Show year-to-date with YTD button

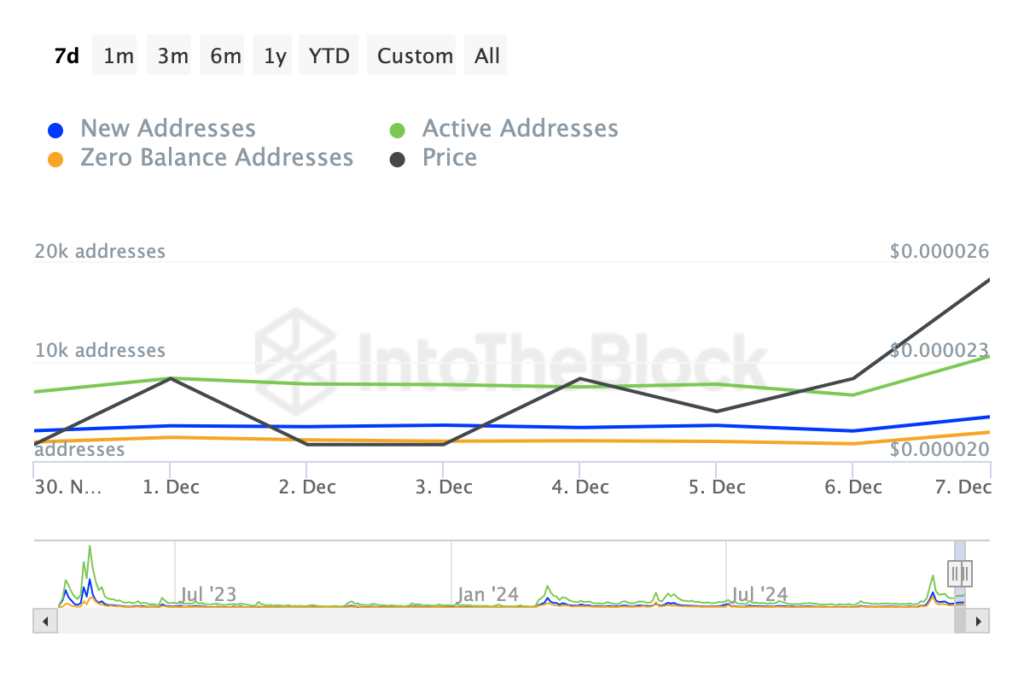329,56
